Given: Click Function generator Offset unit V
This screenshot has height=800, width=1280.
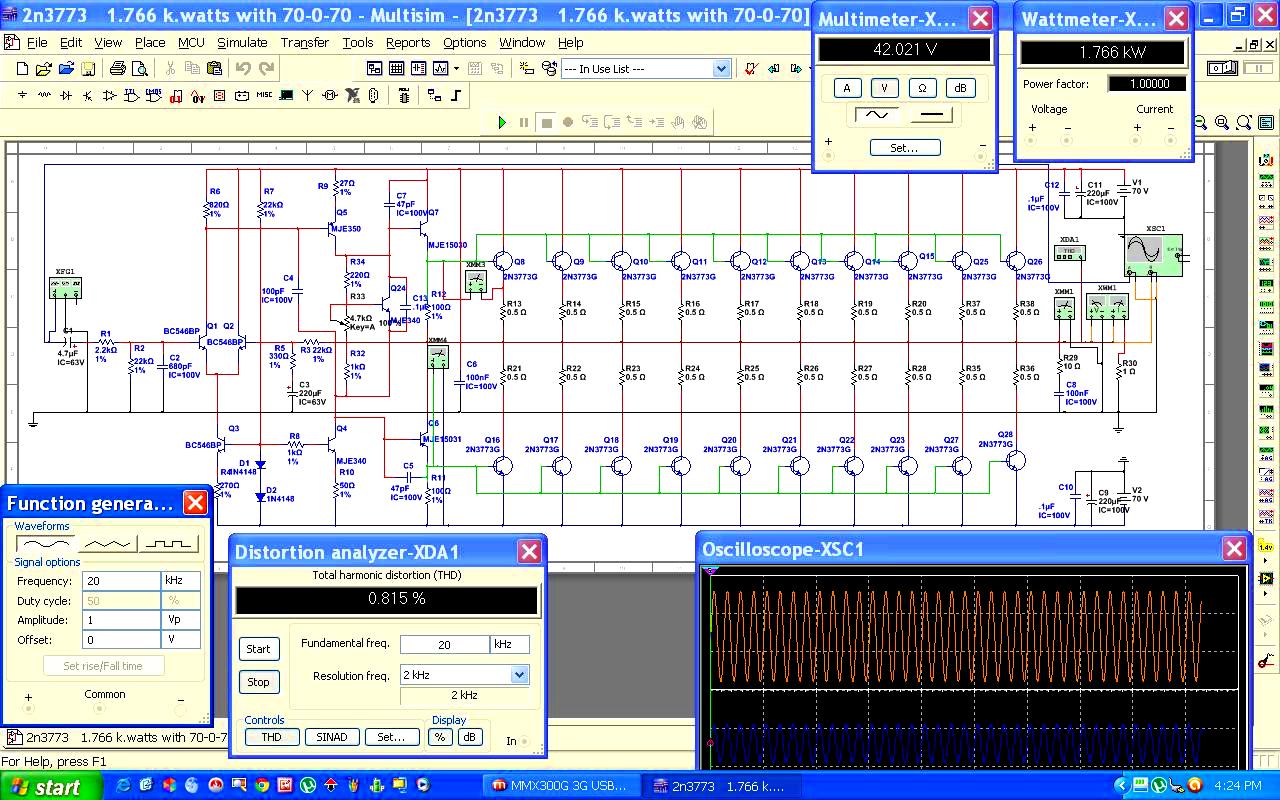Looking at the screenshot, I should [180, 639].
